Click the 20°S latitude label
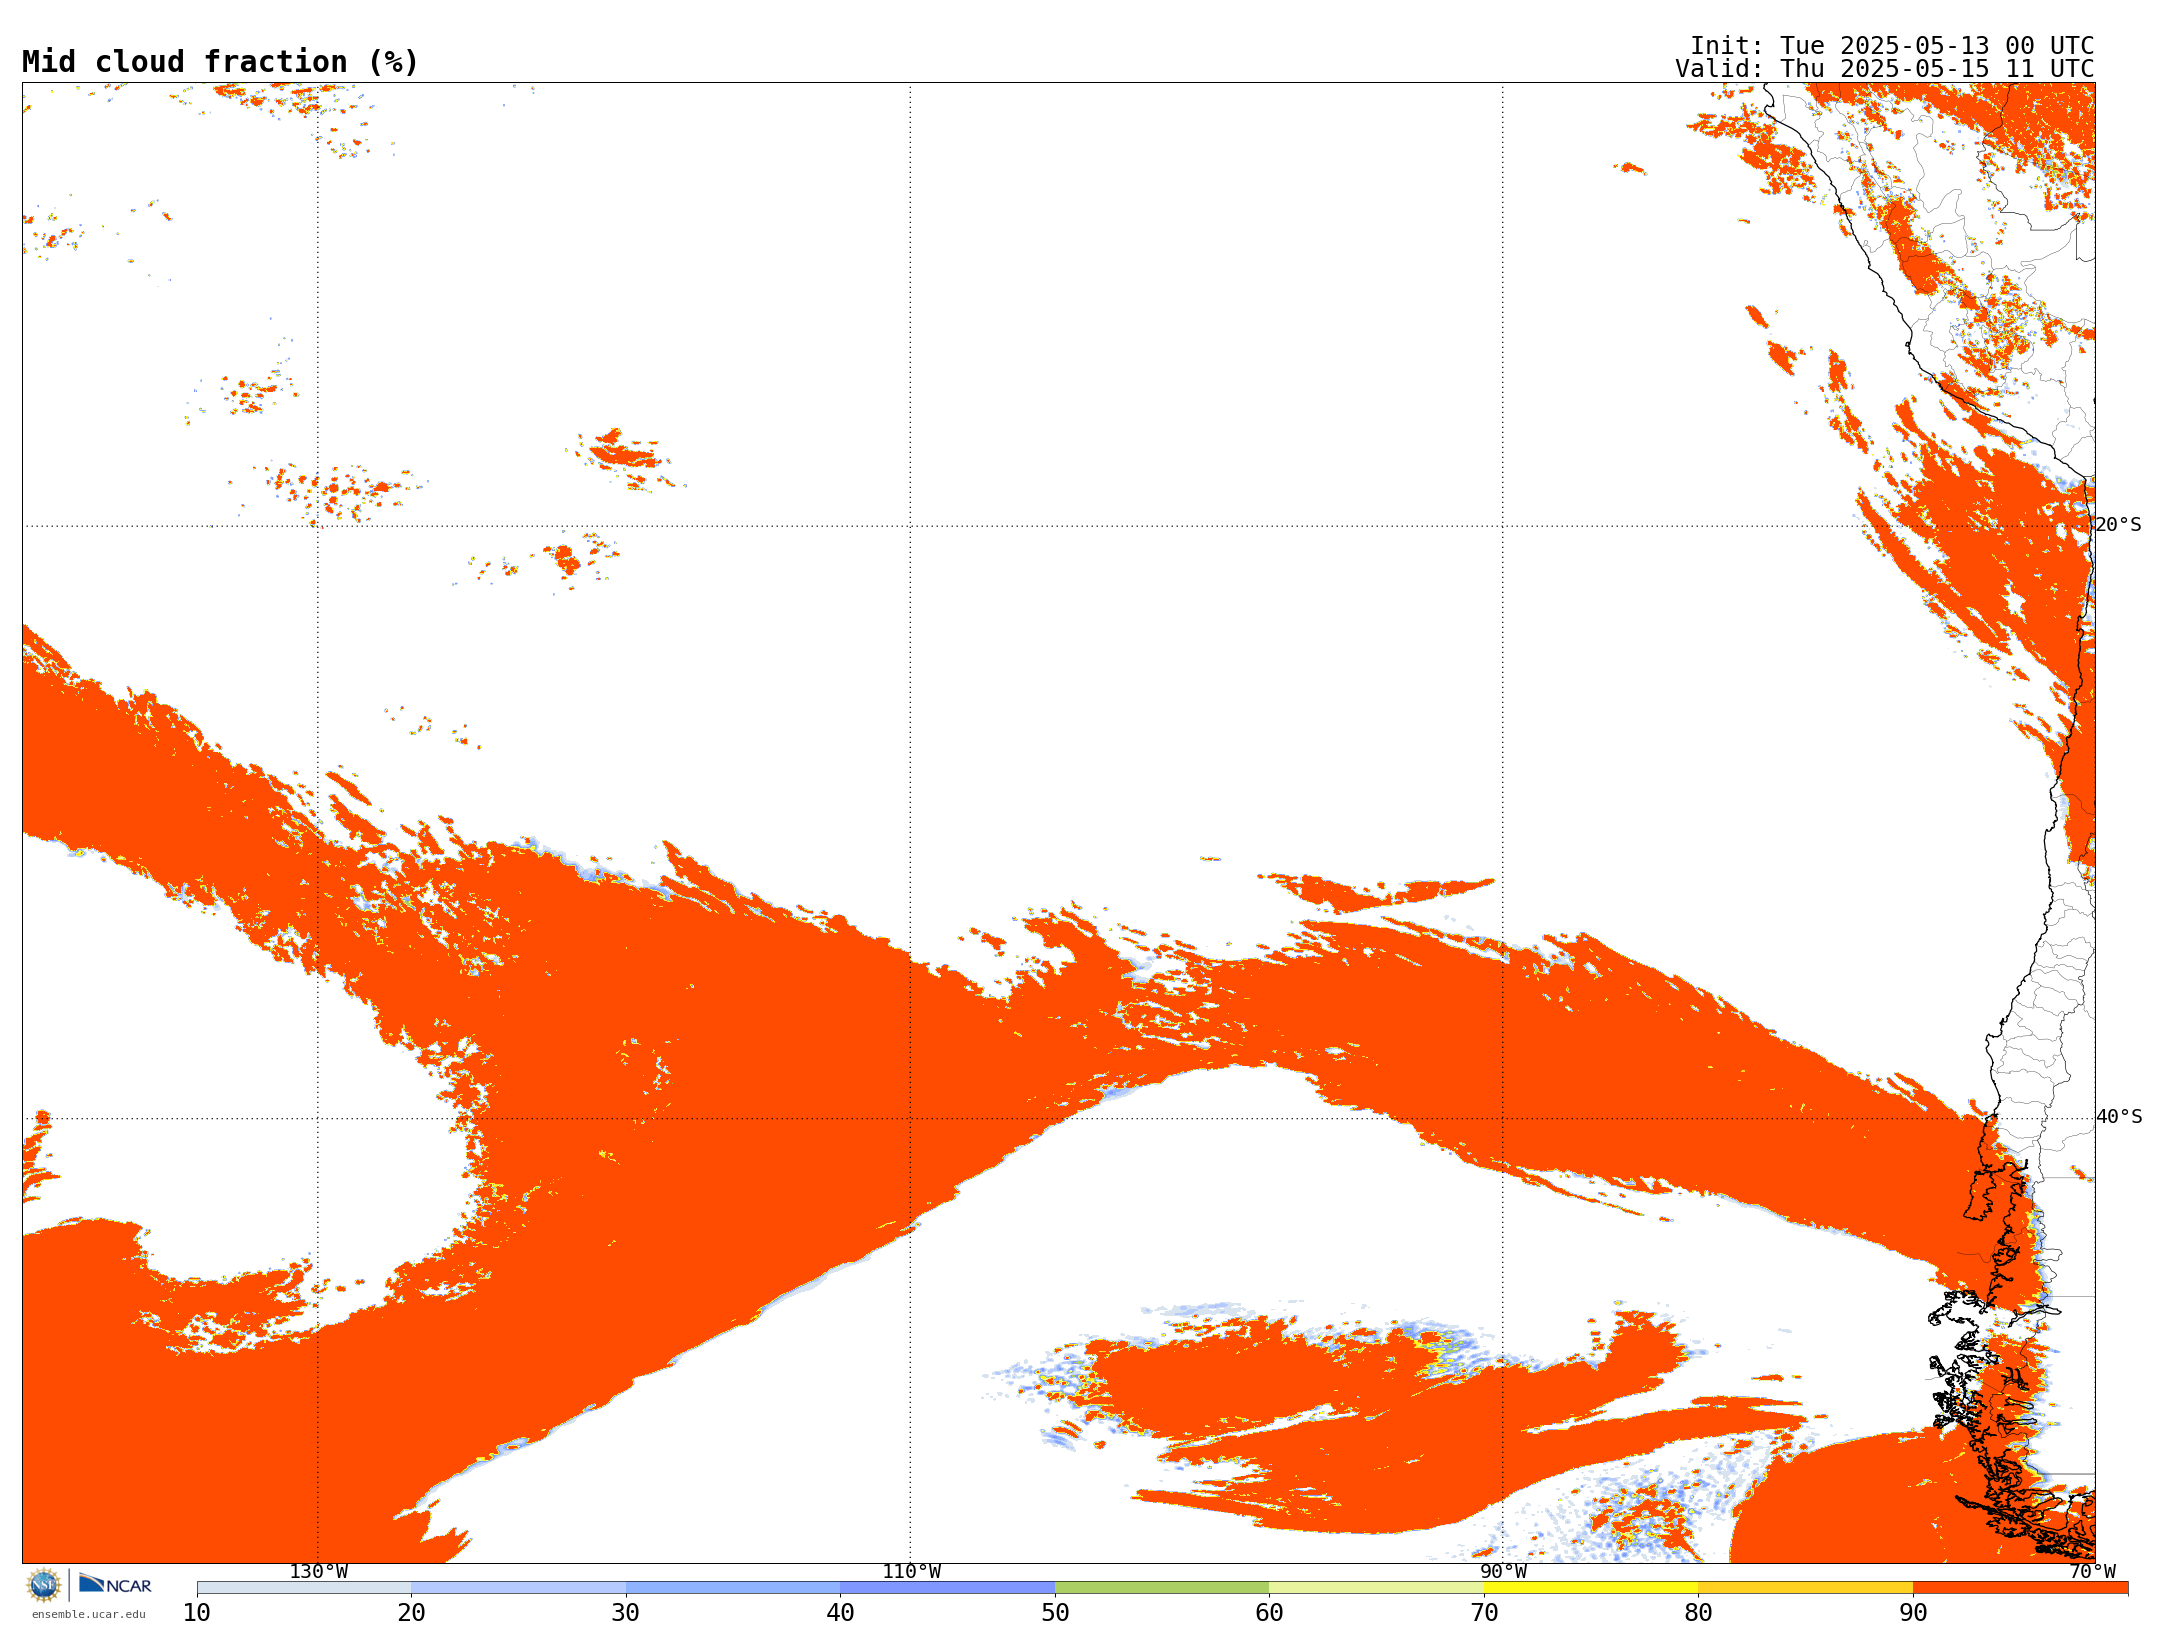Image resolution: width=2160 pixels, height=1626 pixels. 2118,525
